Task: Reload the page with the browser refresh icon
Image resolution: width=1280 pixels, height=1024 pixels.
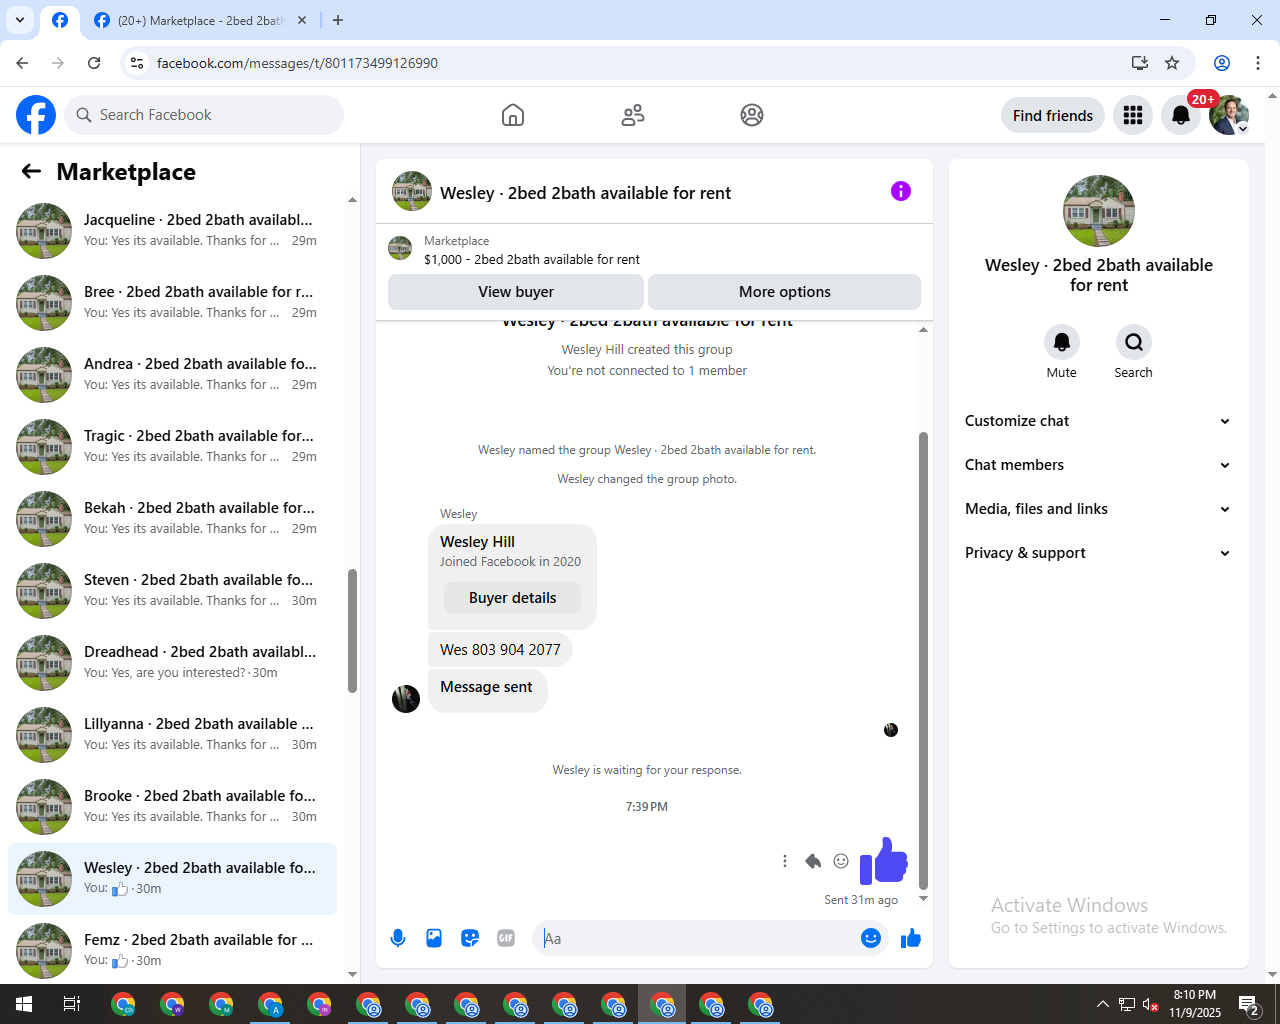Action: point(94,63)
